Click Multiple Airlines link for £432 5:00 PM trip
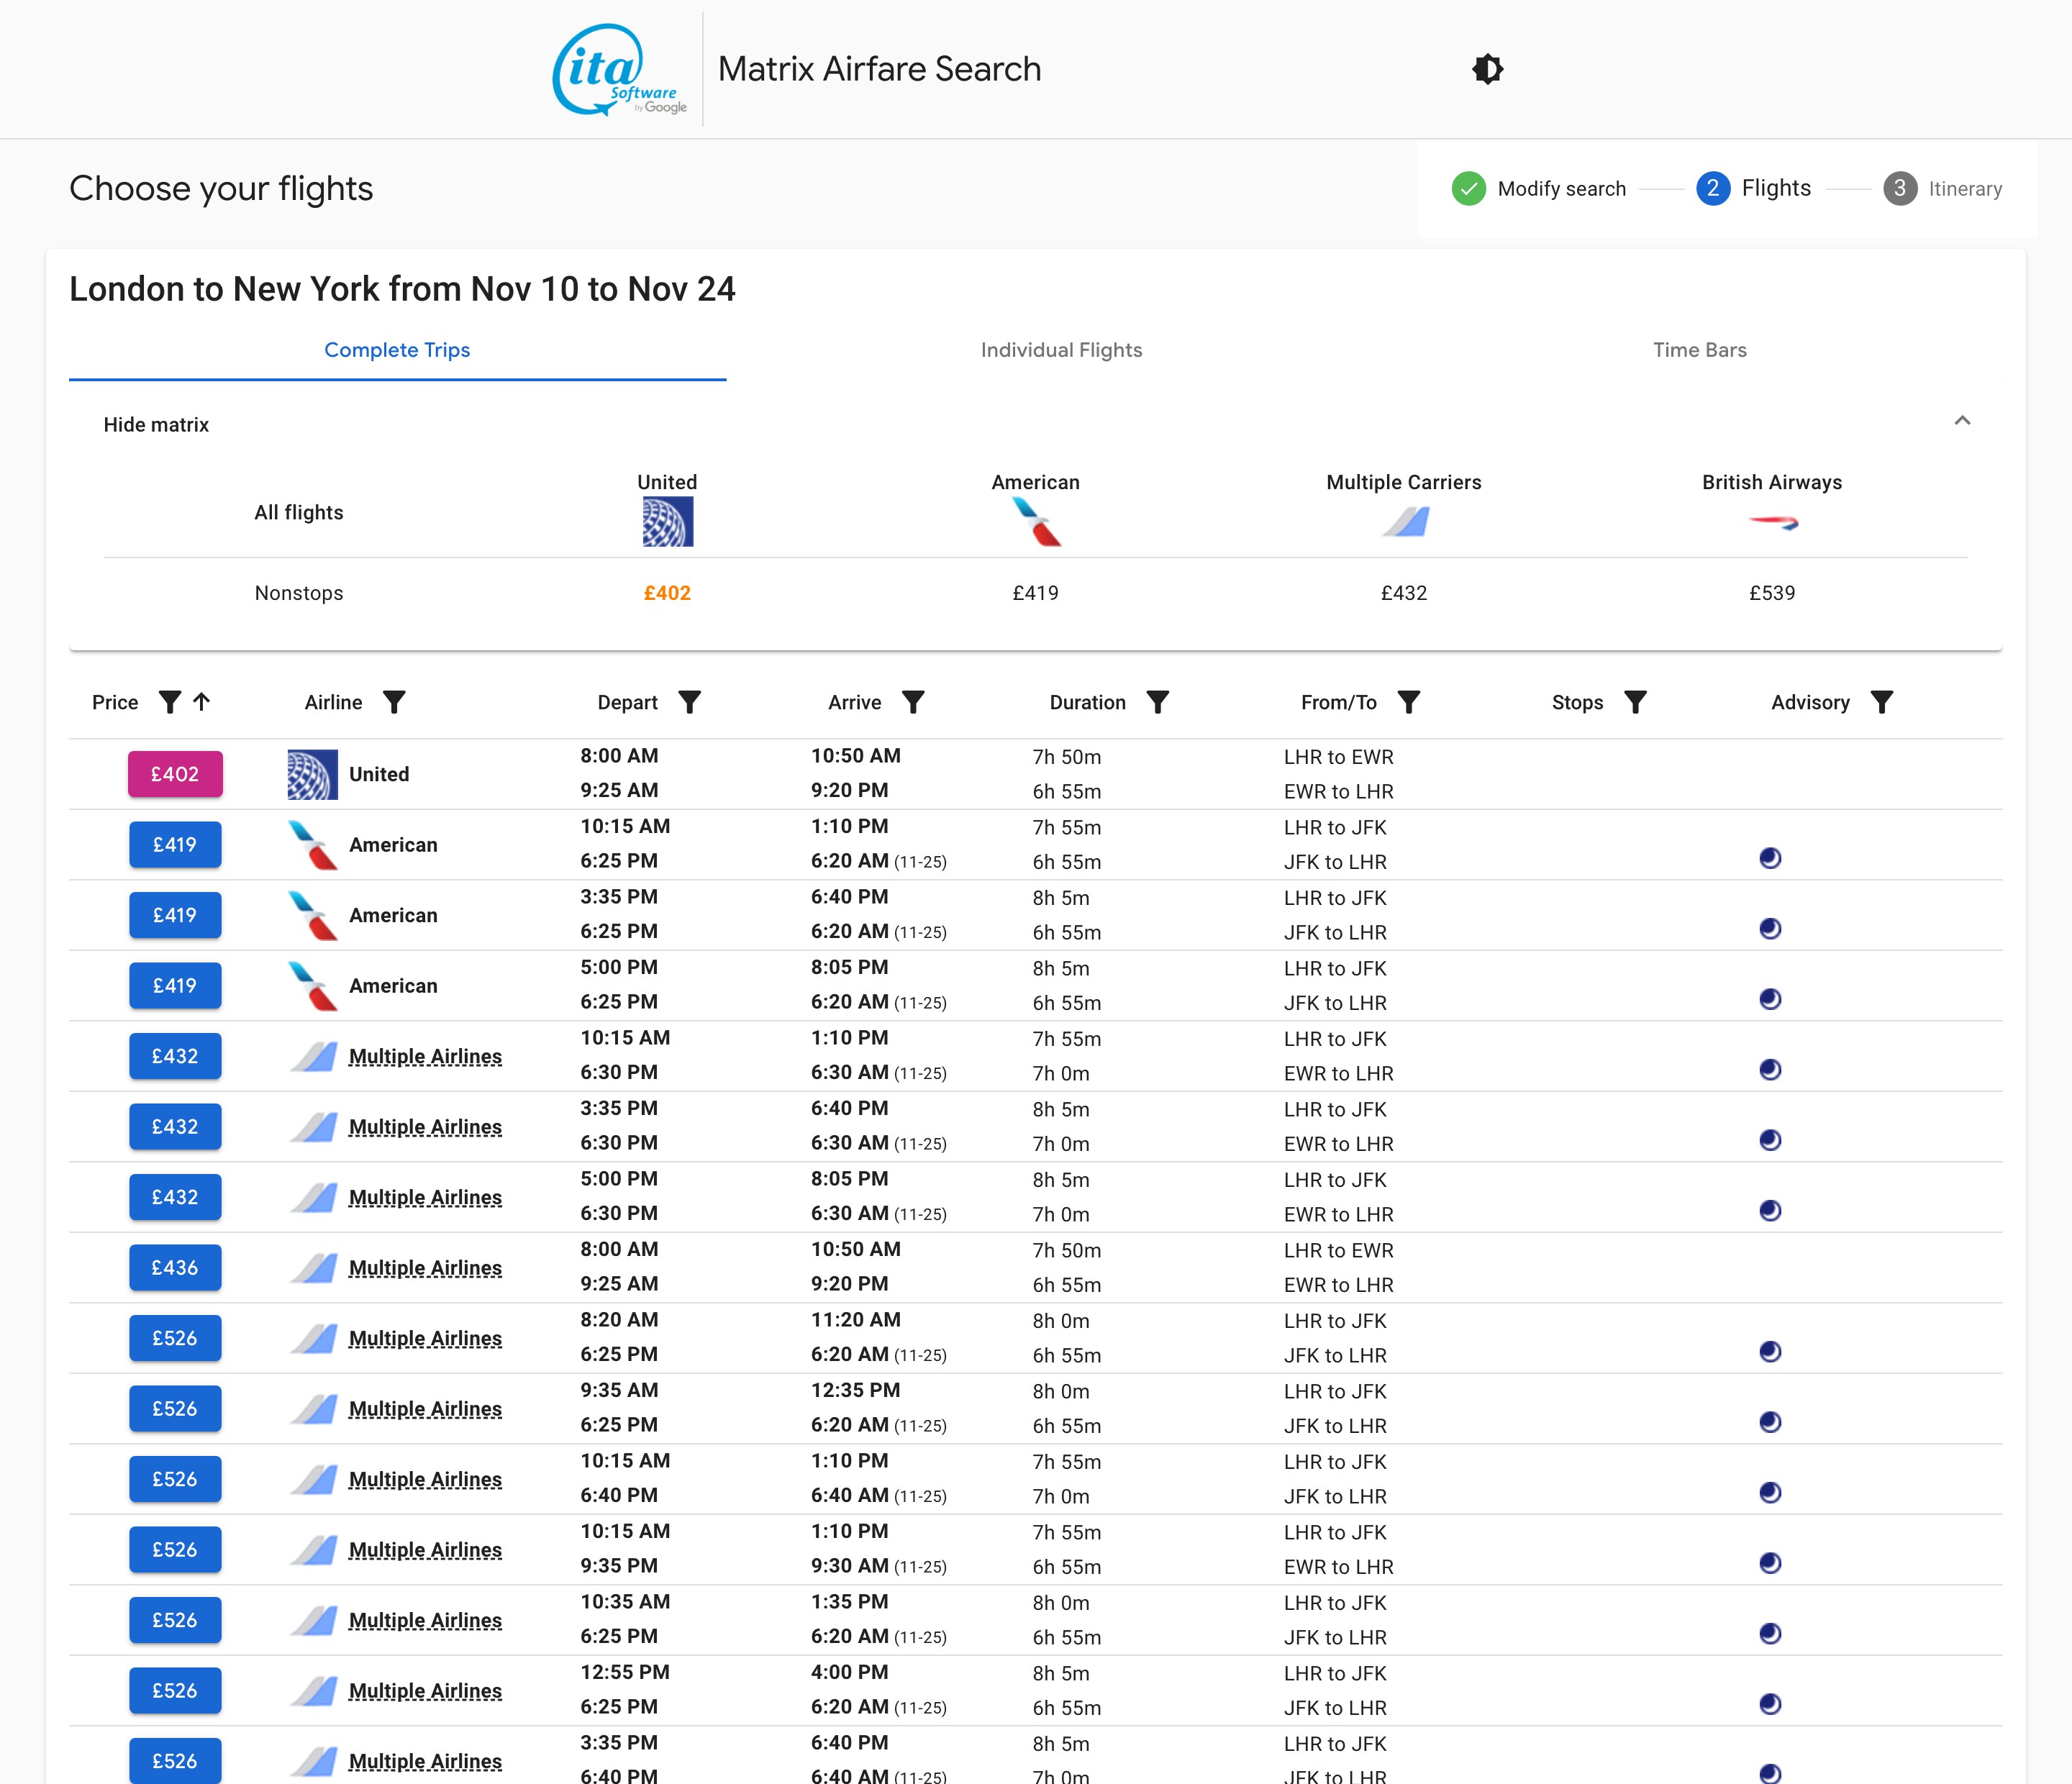This screenshot has height=1784, width=2072. (x=425, y=1197)
